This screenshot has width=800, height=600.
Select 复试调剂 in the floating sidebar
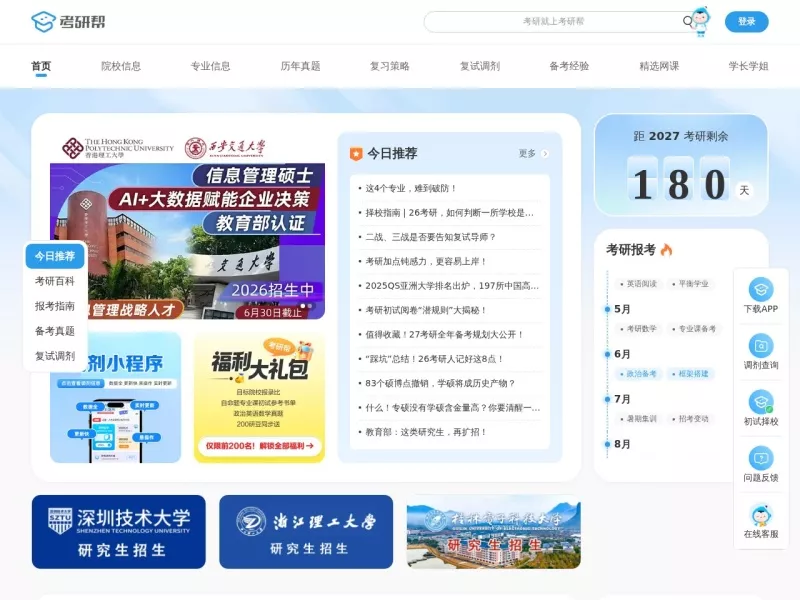tap(55, 356)
